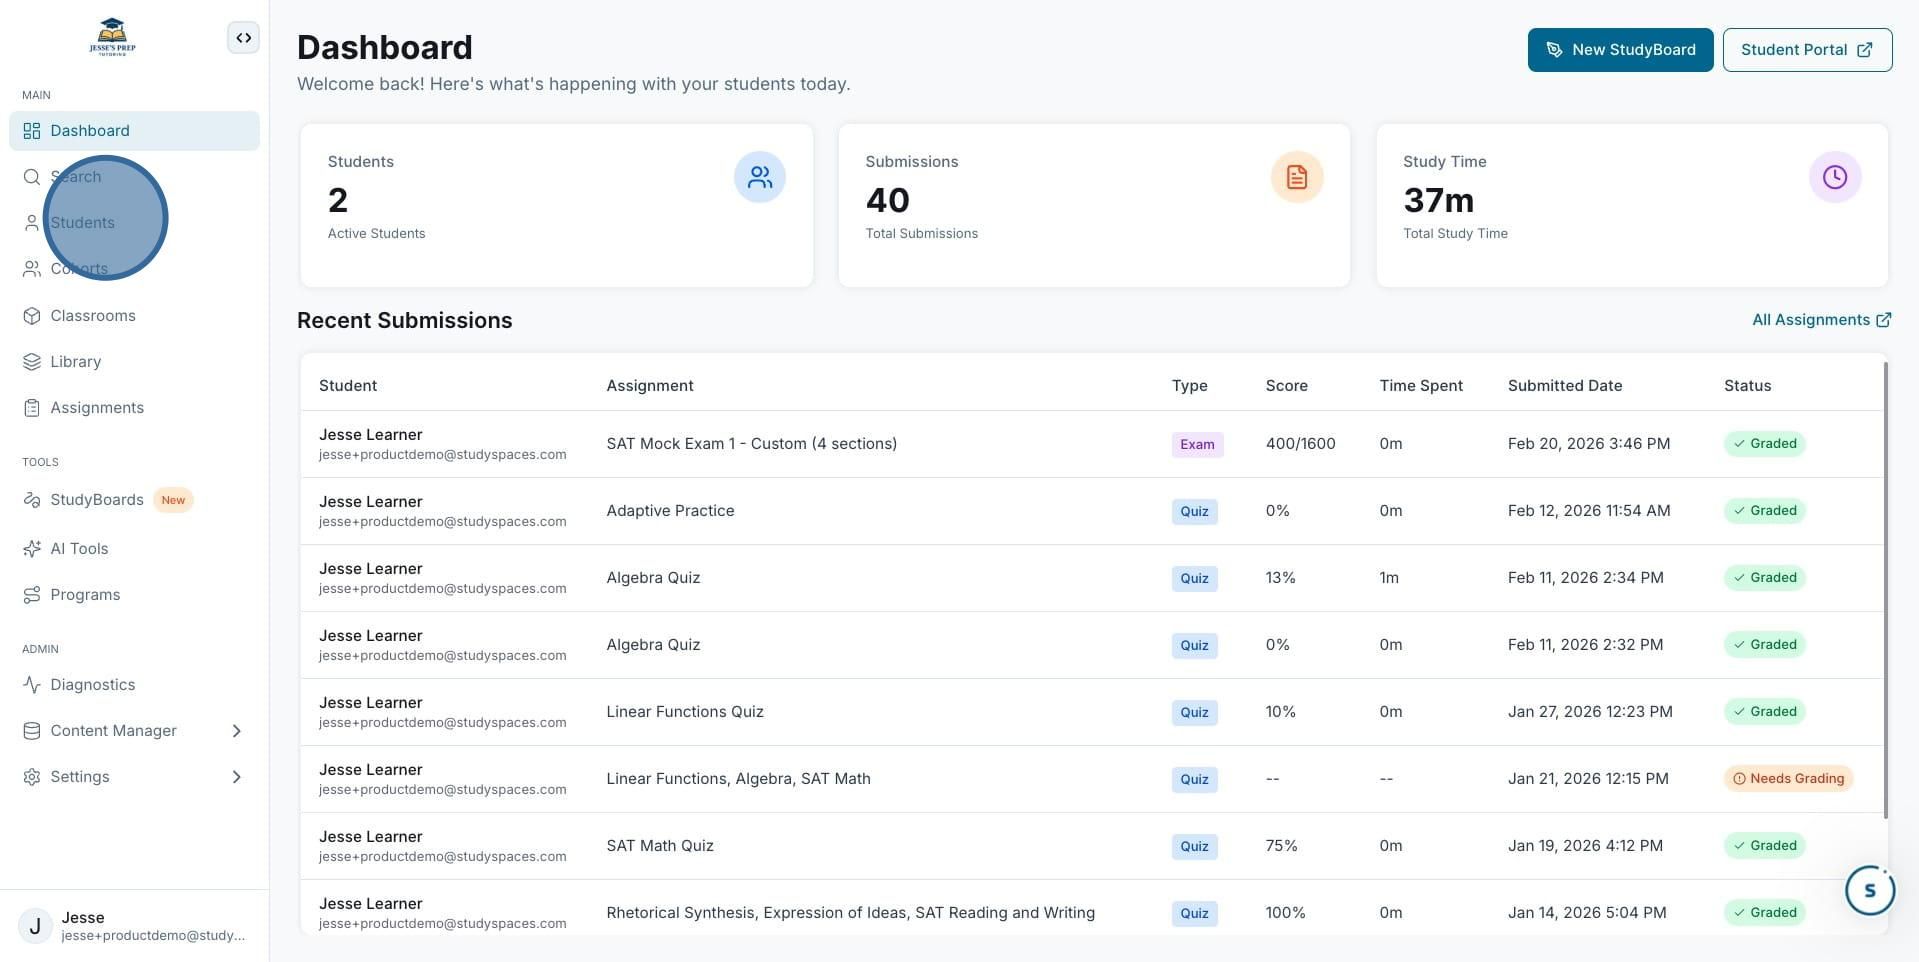
Task: Open the Jesse account menu at bottom
Action: (x=134, y=926)
